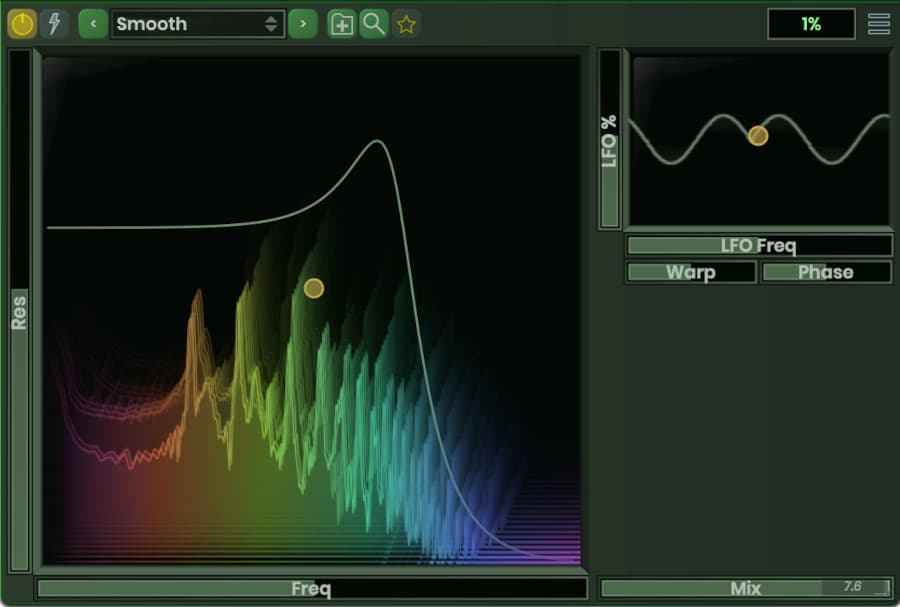Click the Warp control
Image resolution: width=900 pixels, height=607 pixels.
click(691, 272)
